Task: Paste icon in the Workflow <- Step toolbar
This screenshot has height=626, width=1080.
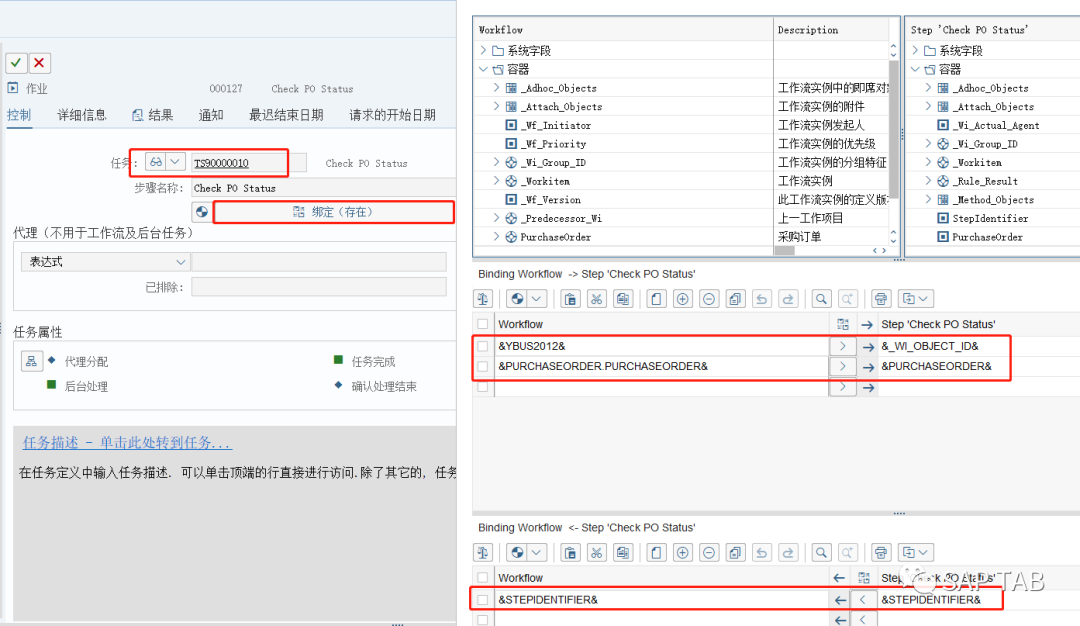Action: (x=570, y=552)
